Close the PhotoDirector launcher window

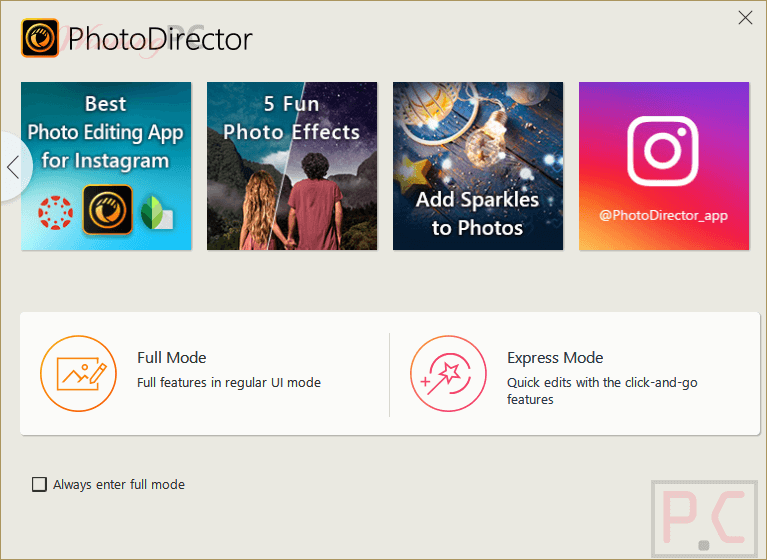[x=745, y=18]
